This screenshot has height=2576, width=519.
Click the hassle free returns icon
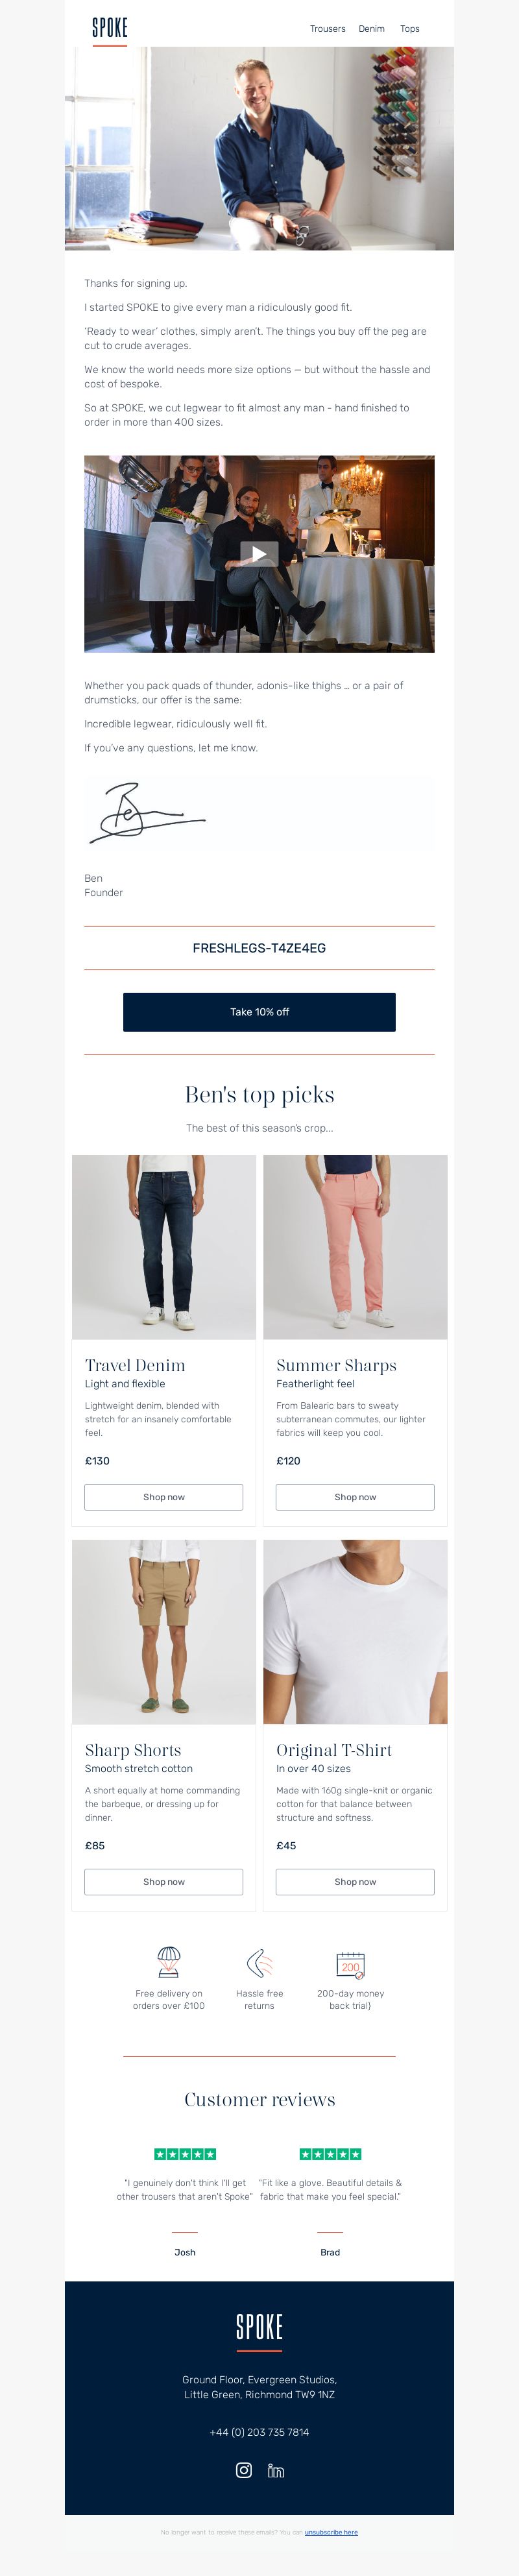click(x=259, y=1963)
